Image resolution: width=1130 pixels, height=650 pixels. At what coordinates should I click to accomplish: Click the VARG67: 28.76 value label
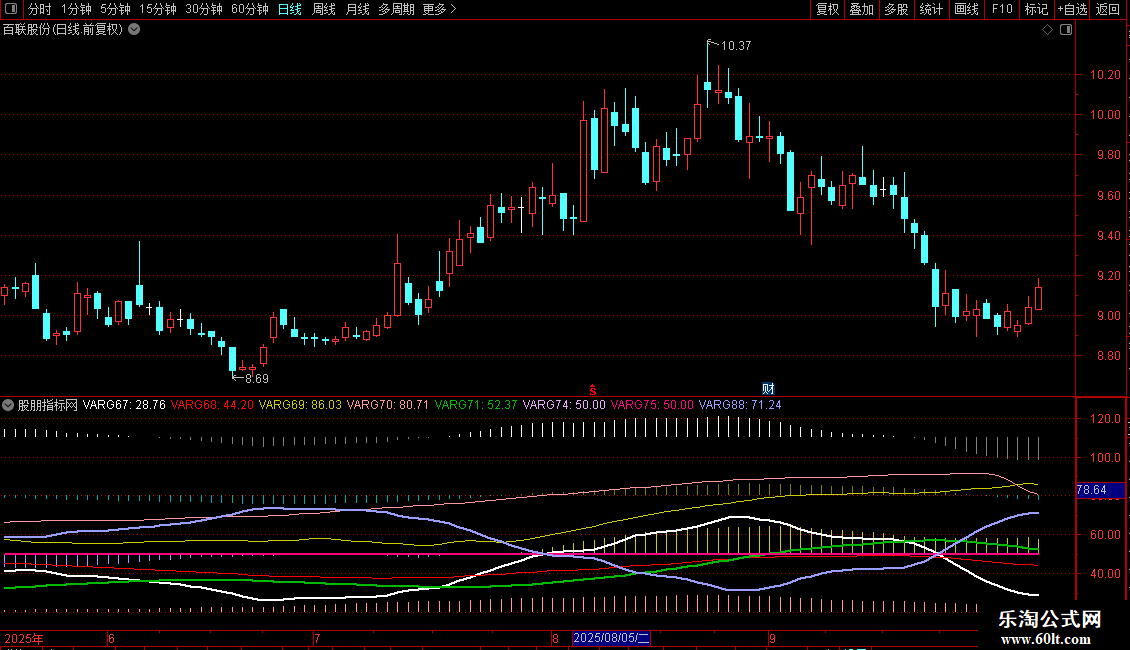124,405
